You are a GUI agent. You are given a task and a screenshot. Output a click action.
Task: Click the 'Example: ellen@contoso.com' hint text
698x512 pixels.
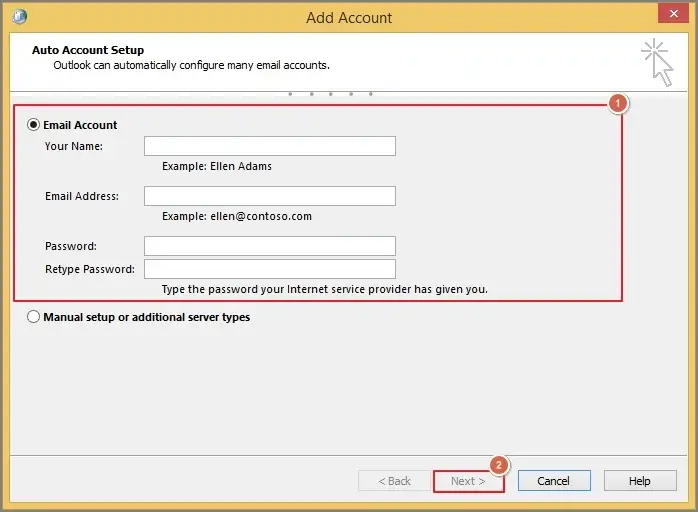click(x=237, y=216)
